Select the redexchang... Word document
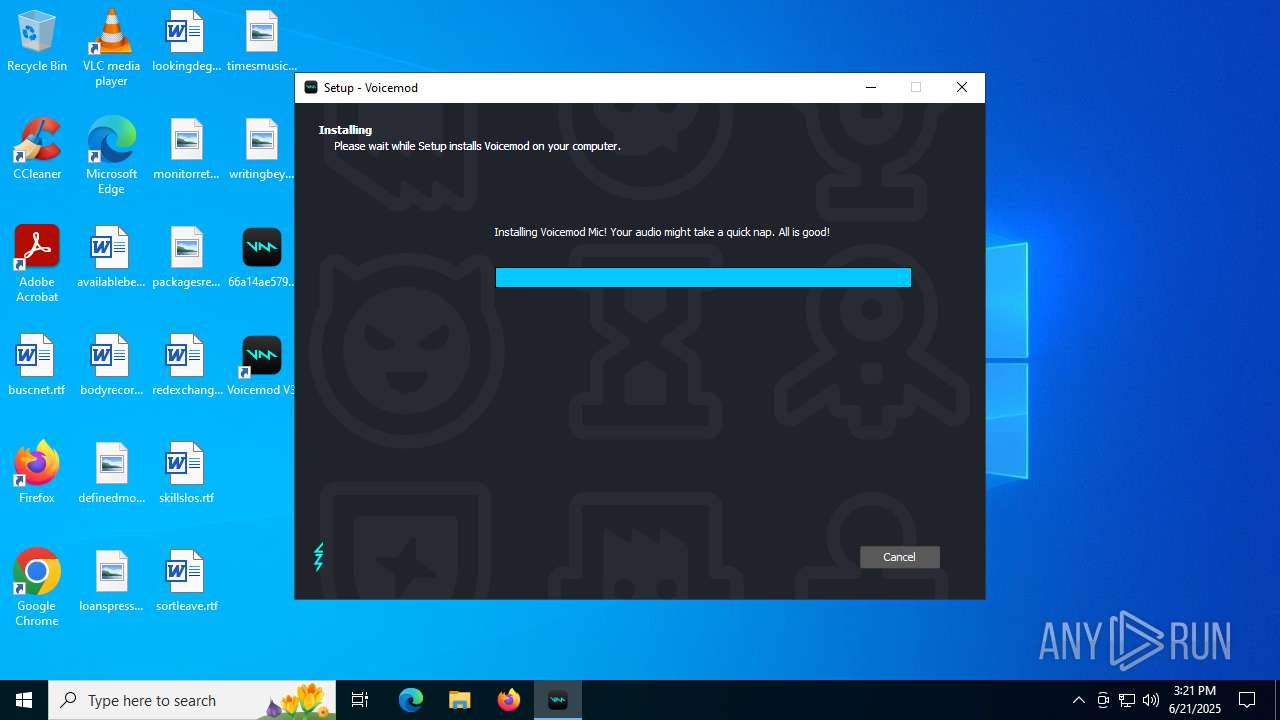This screenshot has height=720, width=1280. 186,366
